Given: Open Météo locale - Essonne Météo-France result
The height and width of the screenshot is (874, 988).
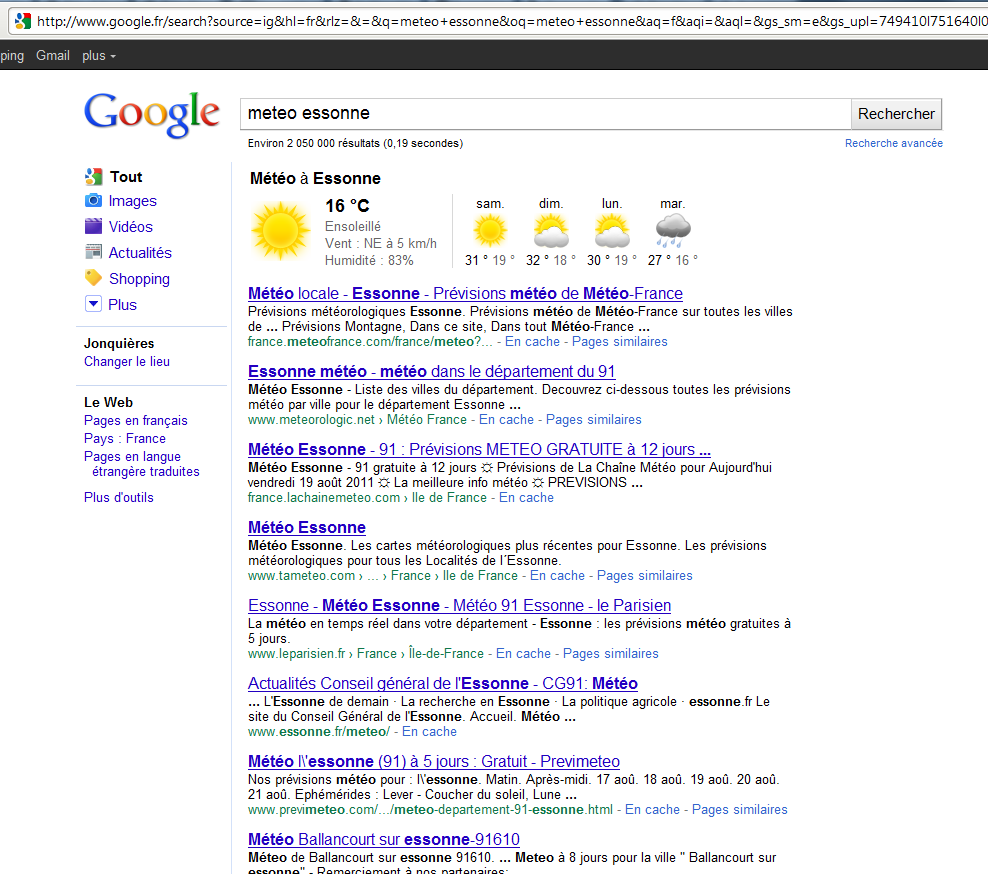Looking at the screenshot, I should 465,294.
